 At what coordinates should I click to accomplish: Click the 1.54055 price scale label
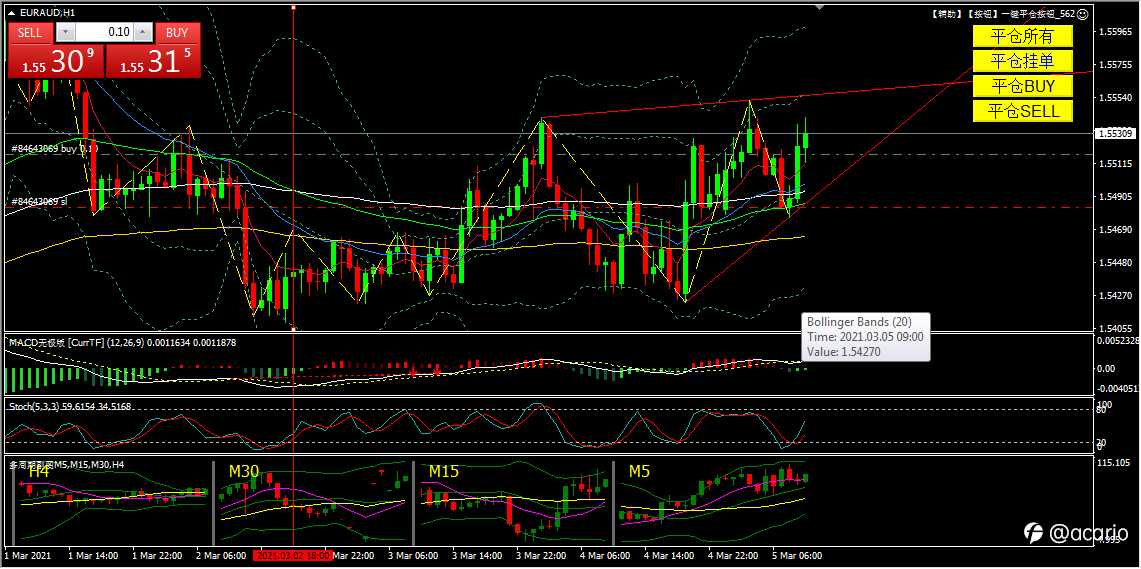coord(1115,328)
